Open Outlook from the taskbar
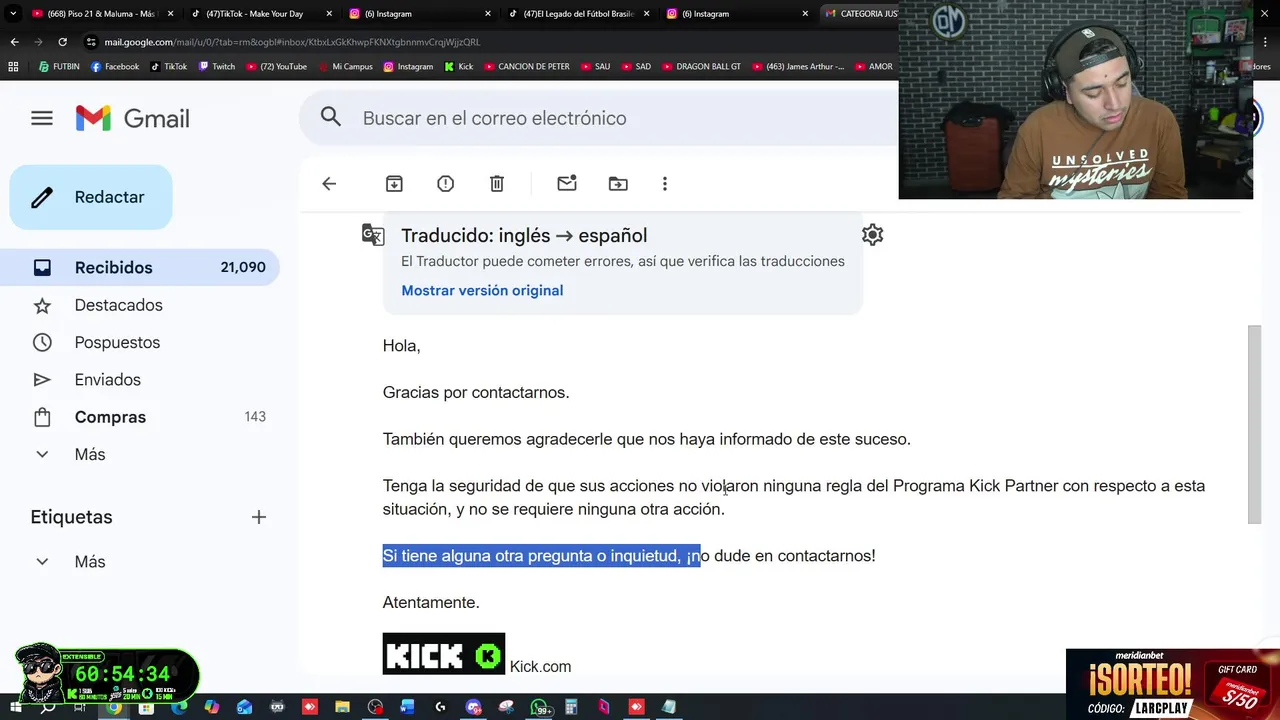 click(x=245, y=707)
